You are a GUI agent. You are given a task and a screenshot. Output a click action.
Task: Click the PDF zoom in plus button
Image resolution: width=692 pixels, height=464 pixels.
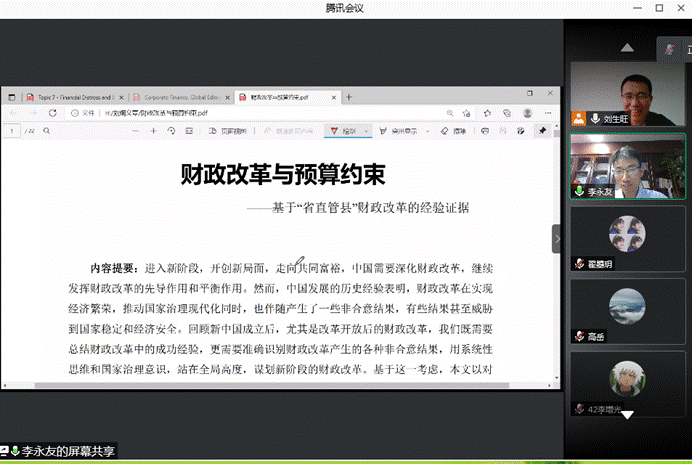tap(153, 131)
